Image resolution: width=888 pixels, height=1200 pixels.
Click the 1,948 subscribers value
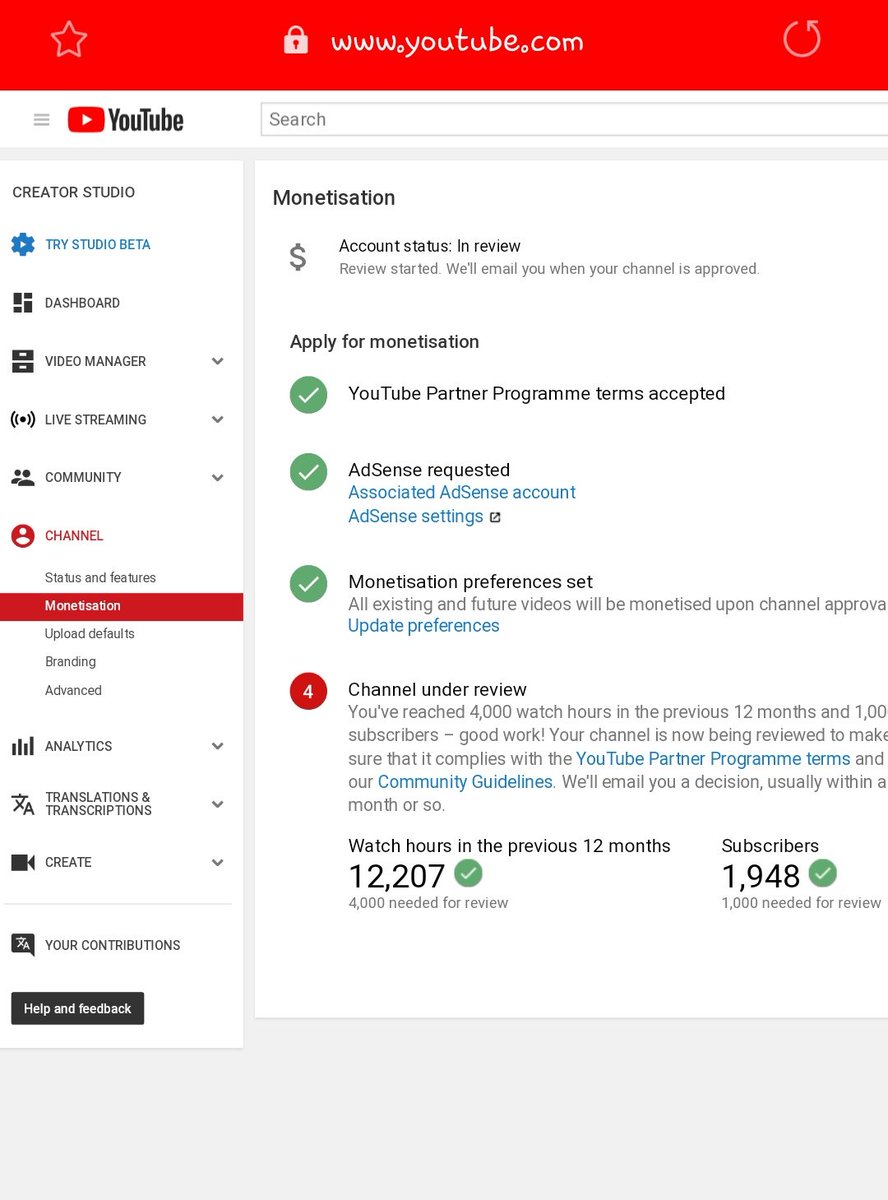click(x=761, y=877)
